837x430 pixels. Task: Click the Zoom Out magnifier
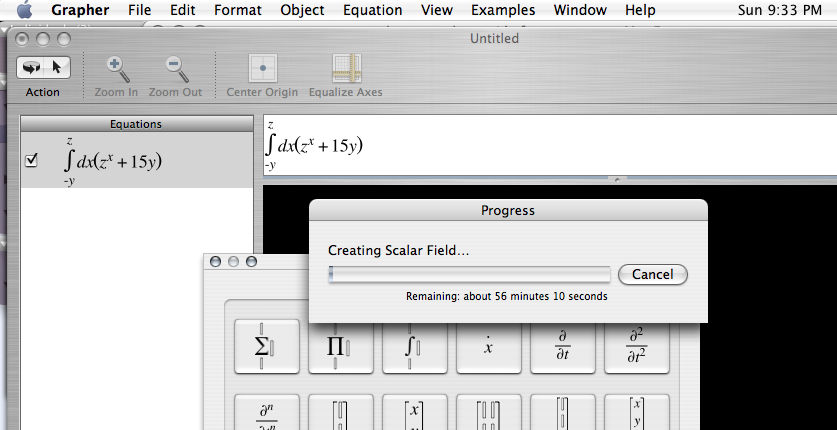(x=176, y=69)
